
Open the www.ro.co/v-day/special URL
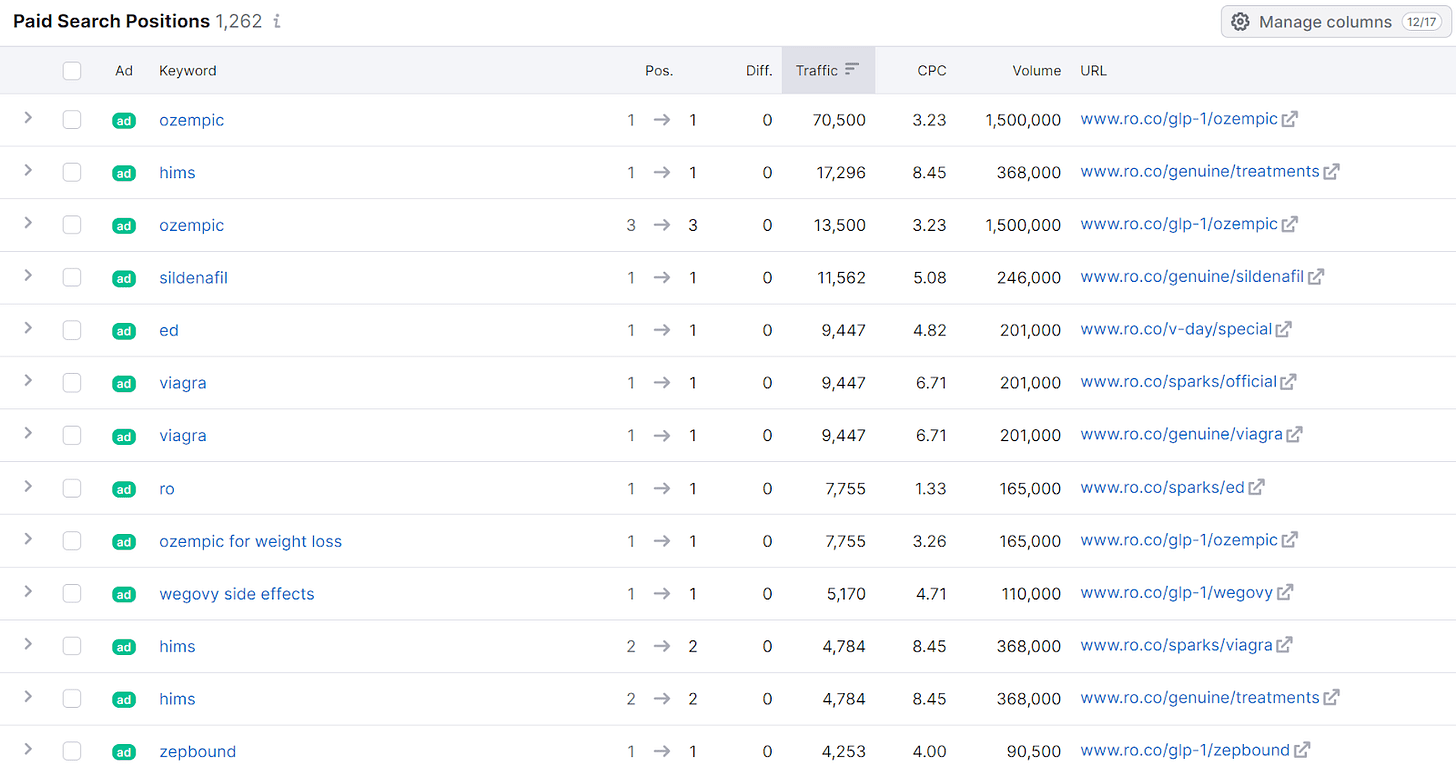pyautogui.click(x=1176, y=329)
